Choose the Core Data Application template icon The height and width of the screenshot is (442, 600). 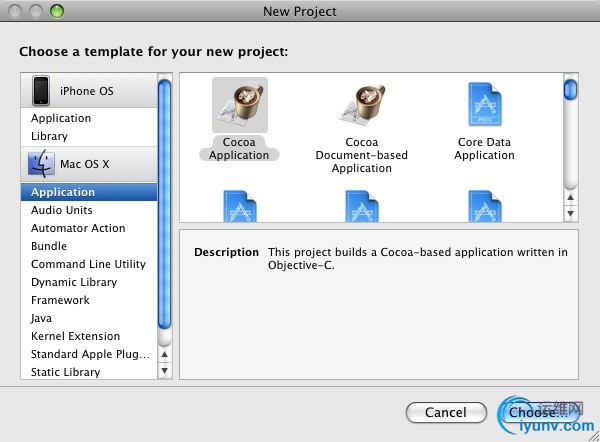coord(484,104)
